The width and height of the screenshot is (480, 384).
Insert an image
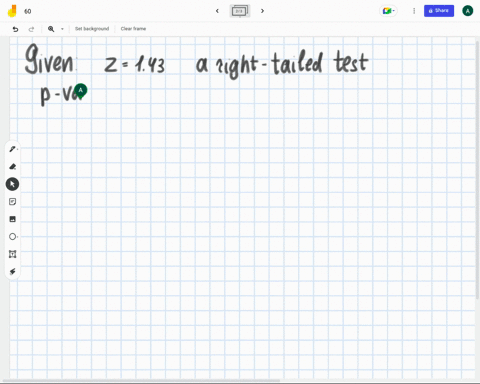click(12, 219)
